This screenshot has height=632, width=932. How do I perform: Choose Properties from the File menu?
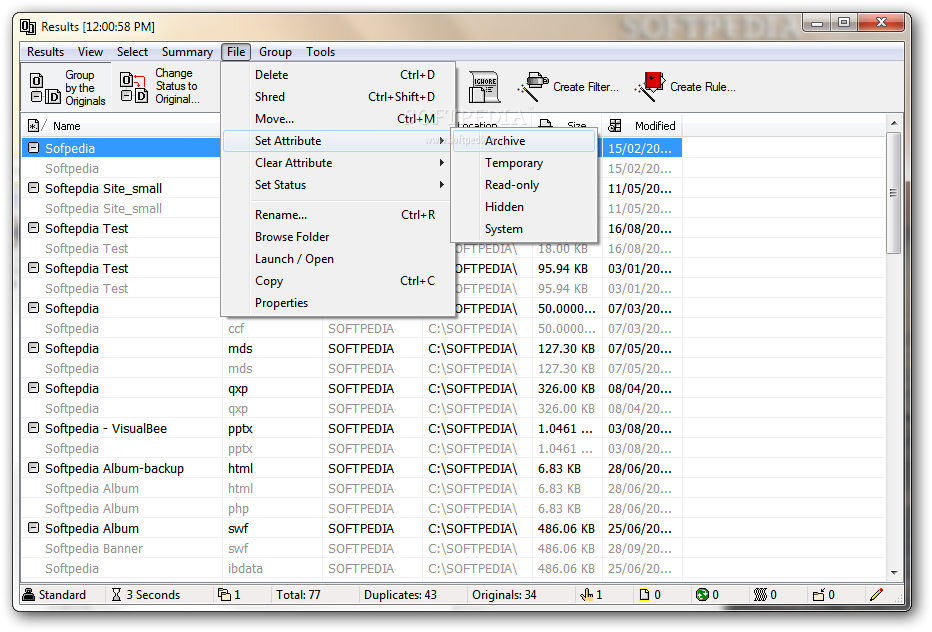click(338, 303)
